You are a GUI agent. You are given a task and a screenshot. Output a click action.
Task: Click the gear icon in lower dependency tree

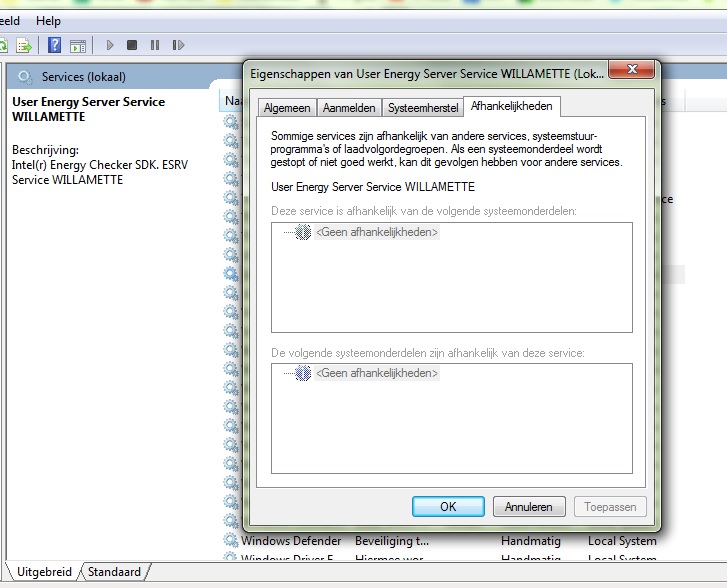(x=303, y=373)
